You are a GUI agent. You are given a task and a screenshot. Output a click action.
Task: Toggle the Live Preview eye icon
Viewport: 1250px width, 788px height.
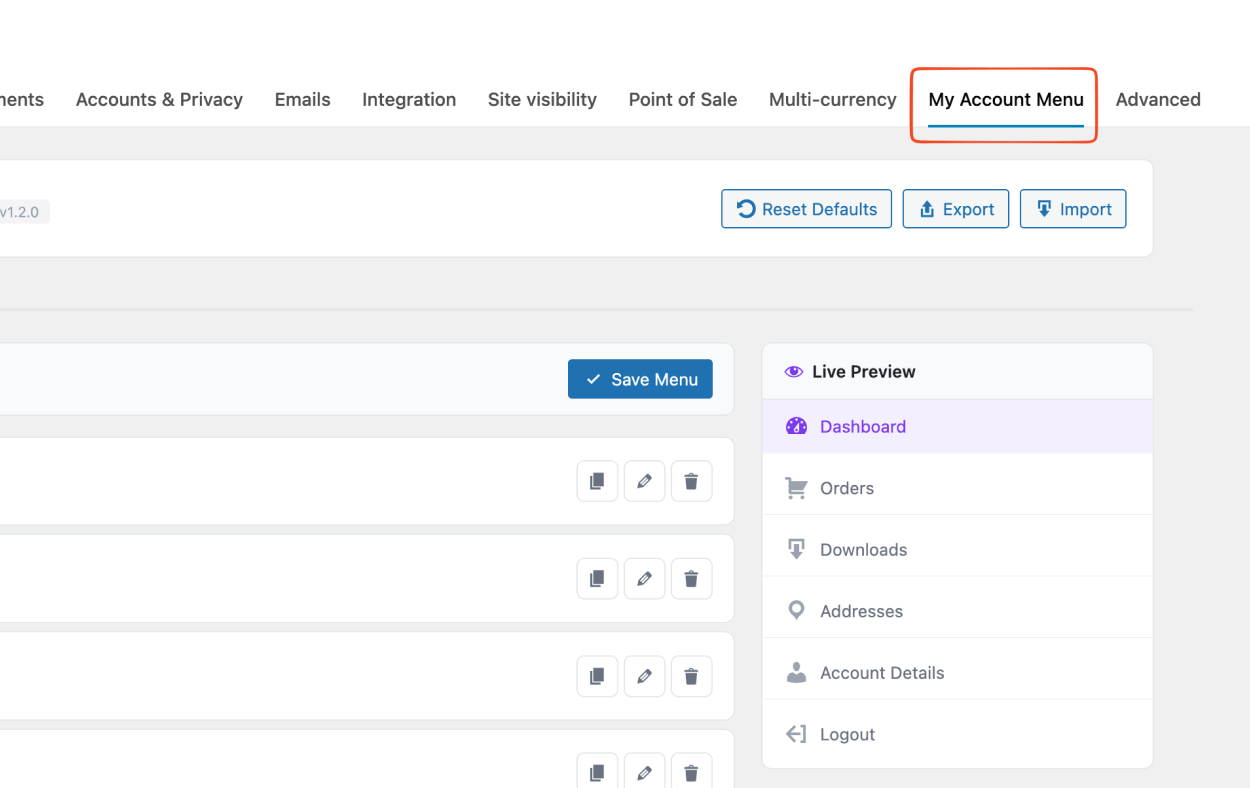[793, 371]
